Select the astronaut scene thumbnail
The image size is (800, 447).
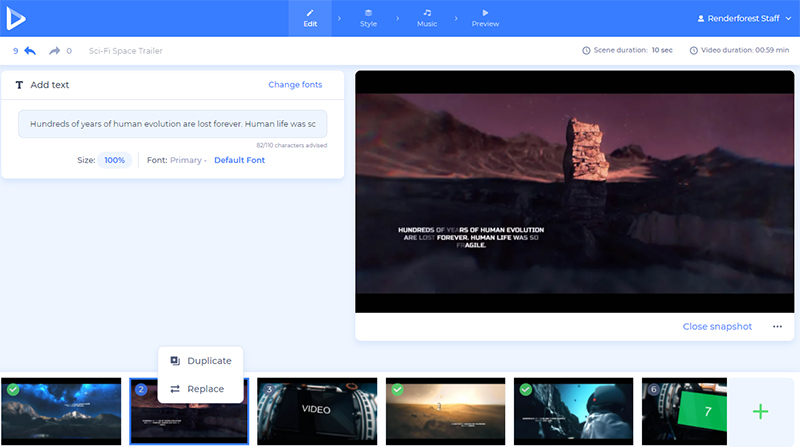573,410
